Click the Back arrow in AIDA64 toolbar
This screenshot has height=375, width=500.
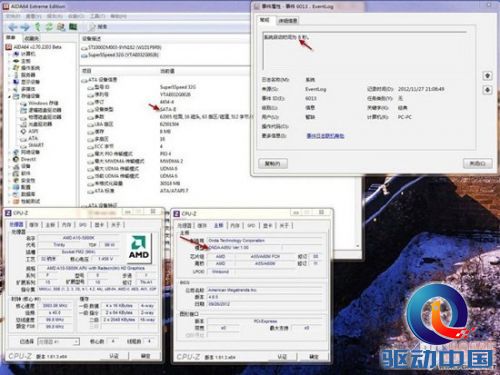point(13,27)
